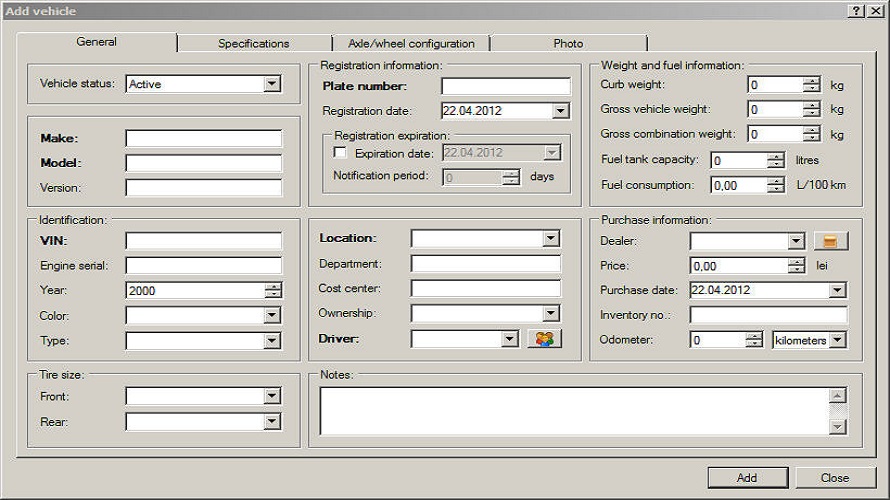Enable the Expiration date checkbox
890x500 pixels.
(340, 153)
